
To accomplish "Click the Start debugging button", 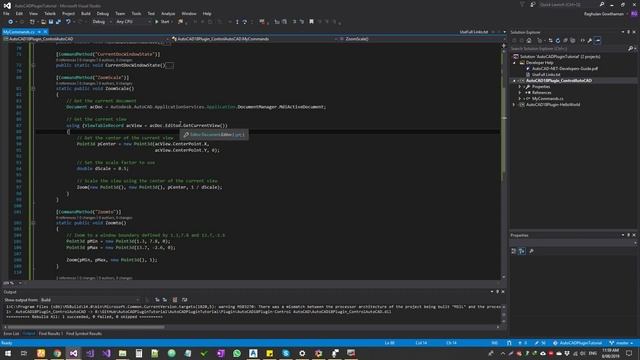I will [x=162, y=22].
